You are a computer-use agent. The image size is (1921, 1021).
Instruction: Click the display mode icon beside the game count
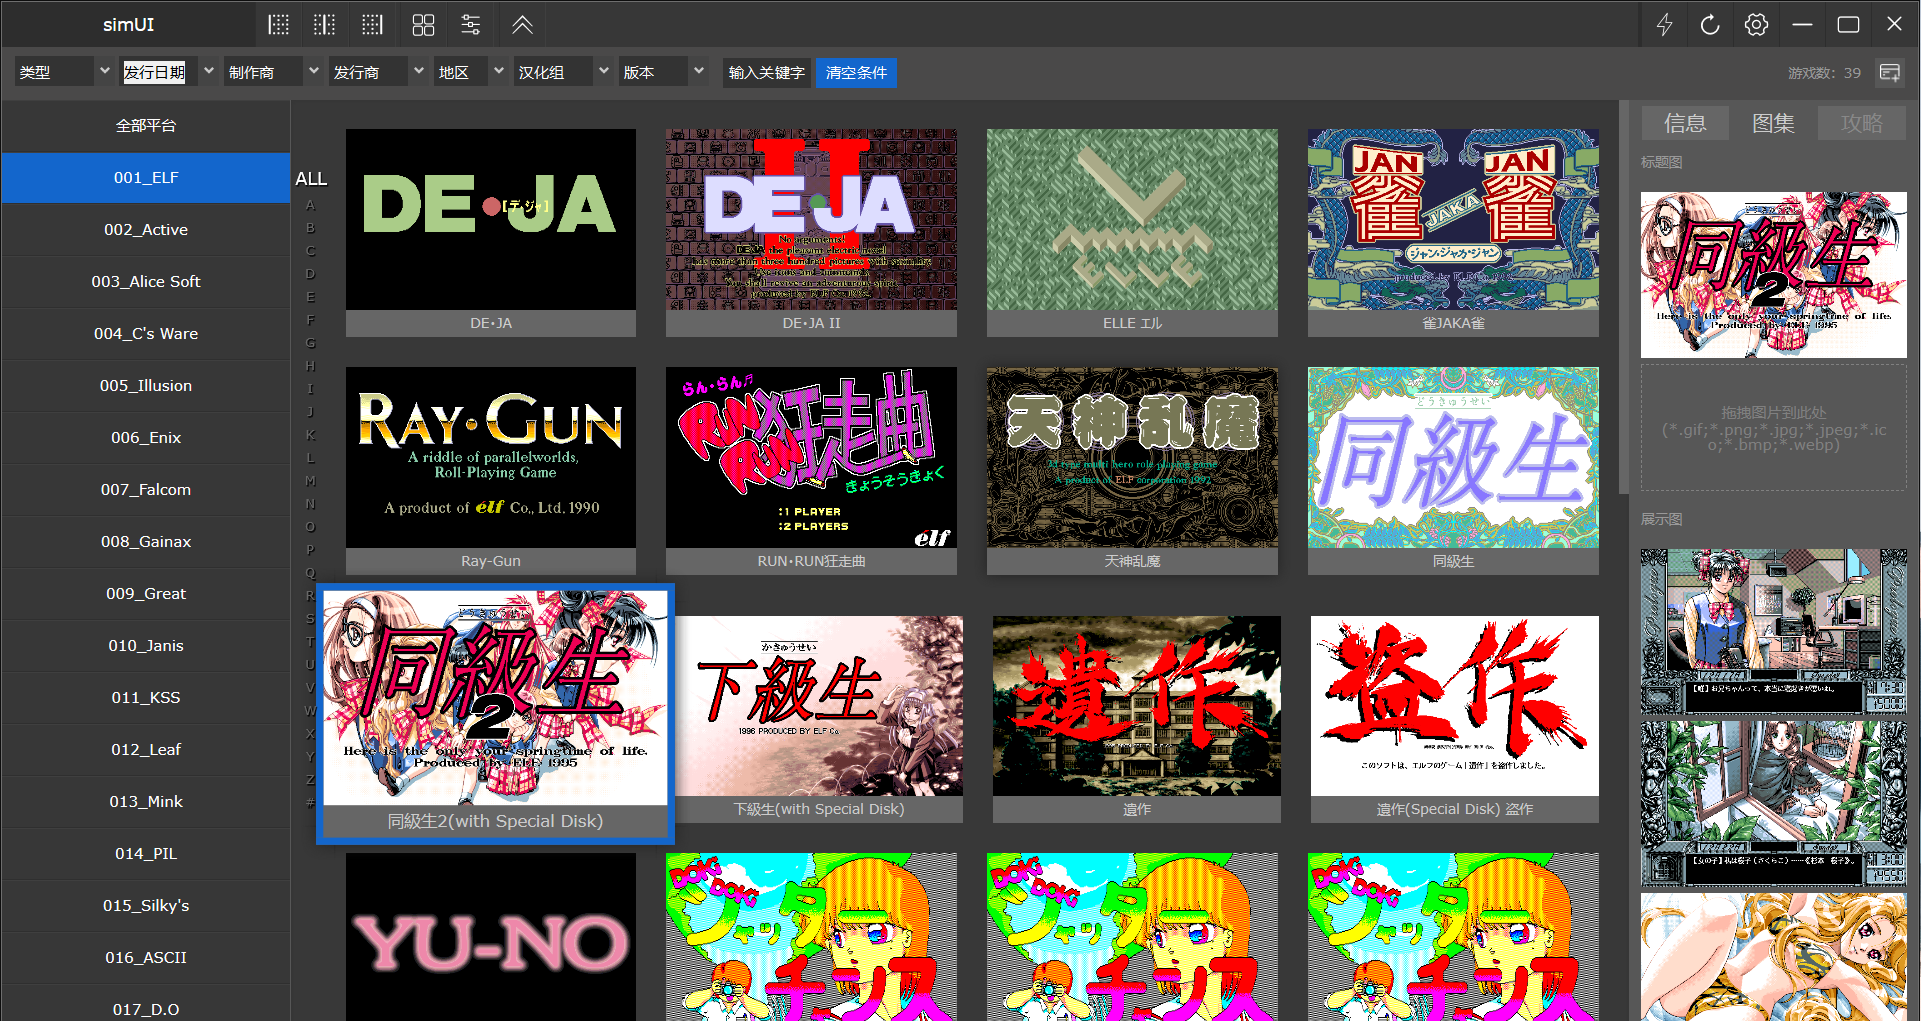click(x=1890, y=73)
